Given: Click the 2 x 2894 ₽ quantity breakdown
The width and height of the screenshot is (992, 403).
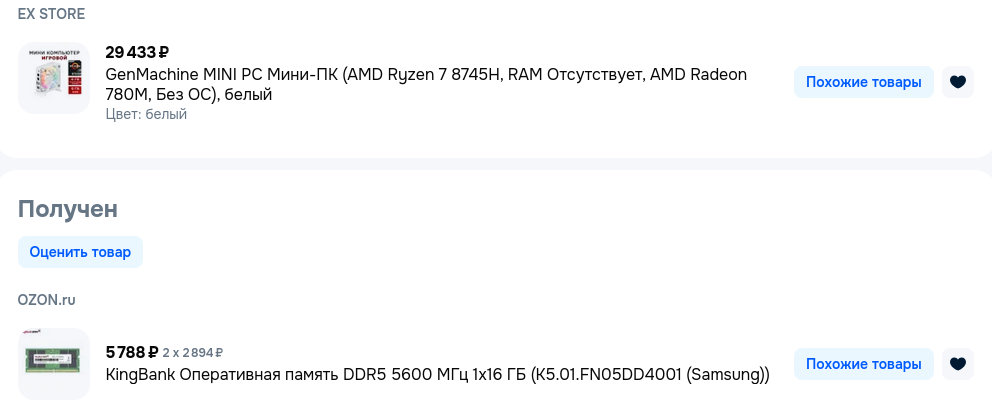Looking at the screenshot, I should [x=192, y=352].
